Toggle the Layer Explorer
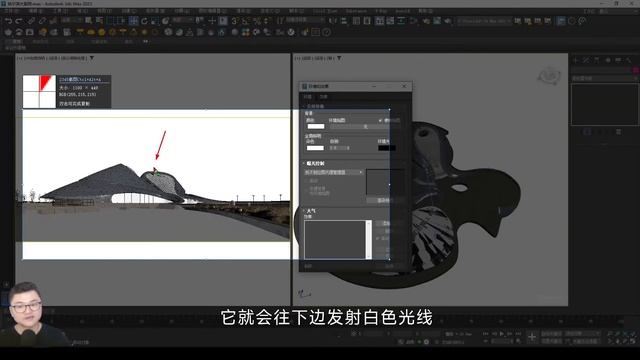The image size is (640, 360). [367, 20]
